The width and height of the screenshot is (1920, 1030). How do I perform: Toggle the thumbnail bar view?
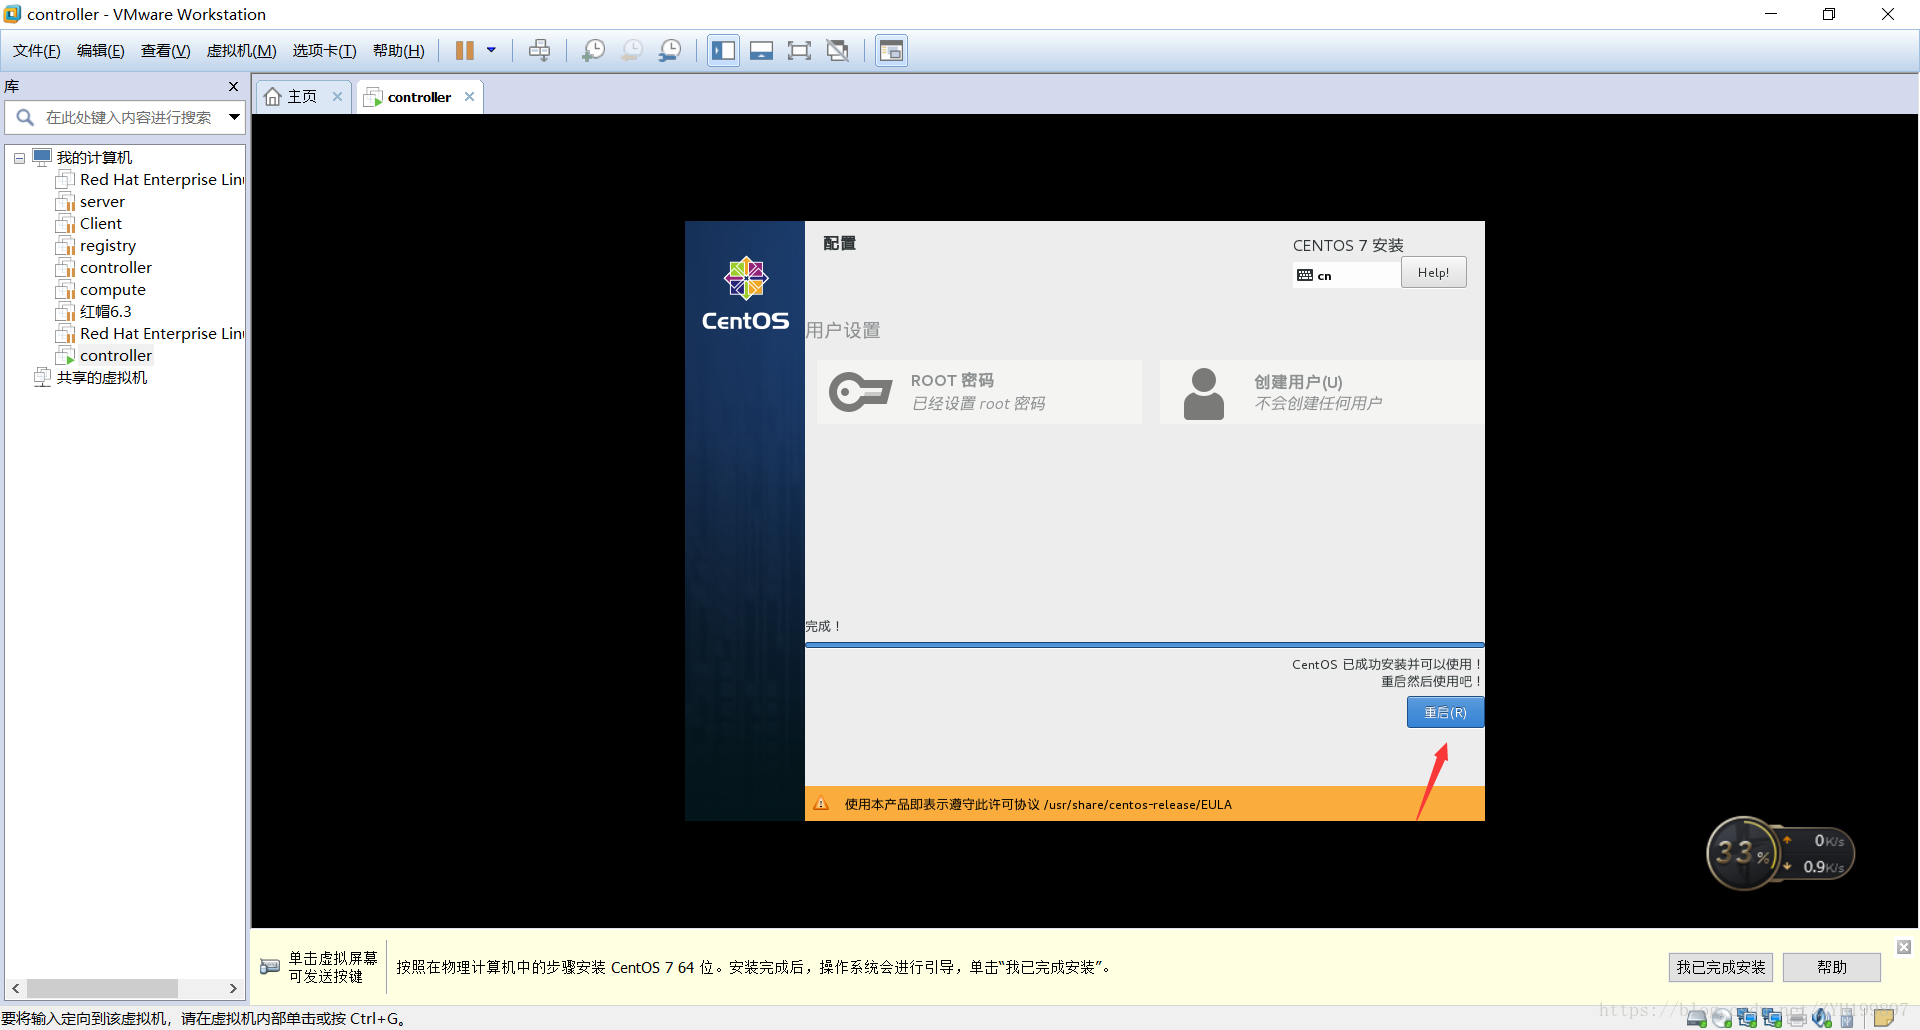click(761, 51)
